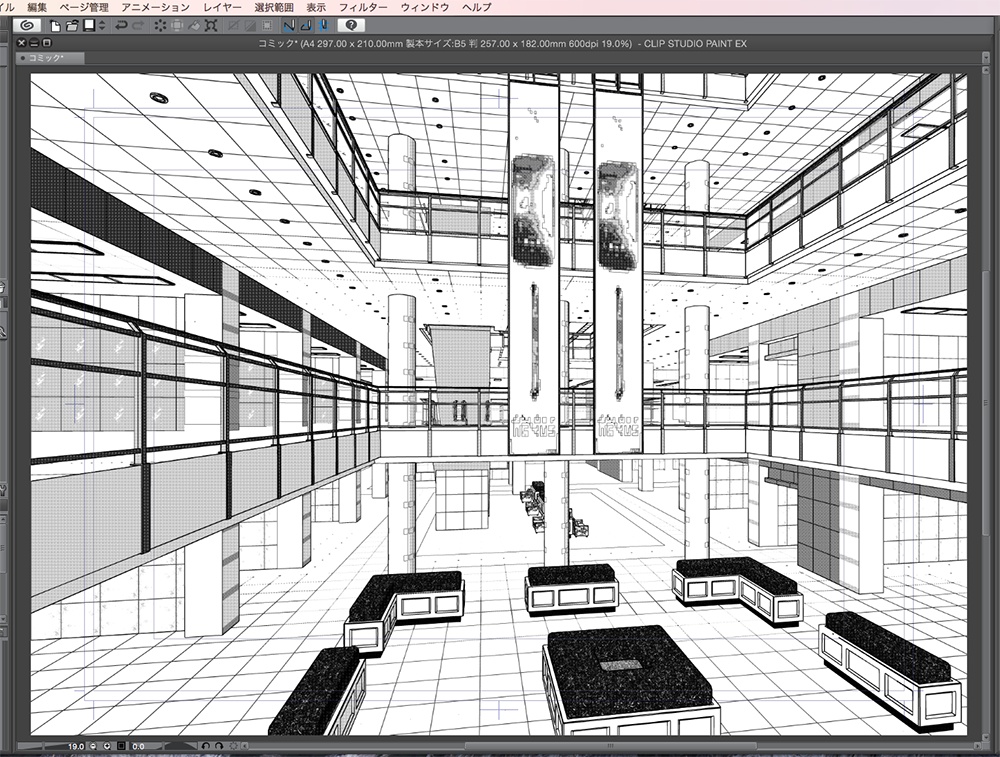Open the フィルター menu
Viewport: 1000px width, 757px height.
(x=363, y=8)
